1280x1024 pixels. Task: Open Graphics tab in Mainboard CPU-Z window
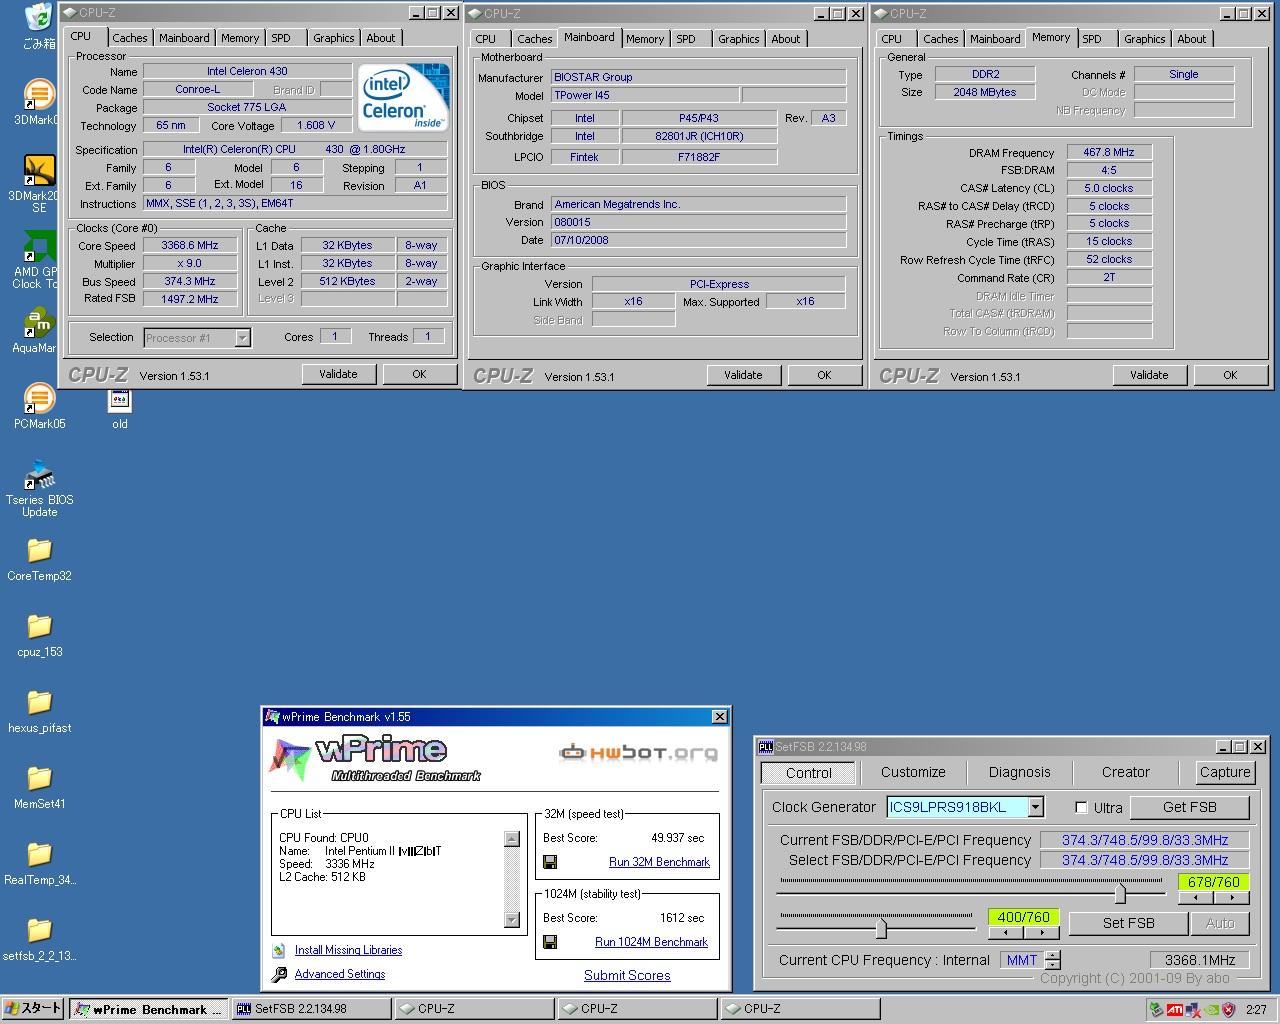(739, 39)
